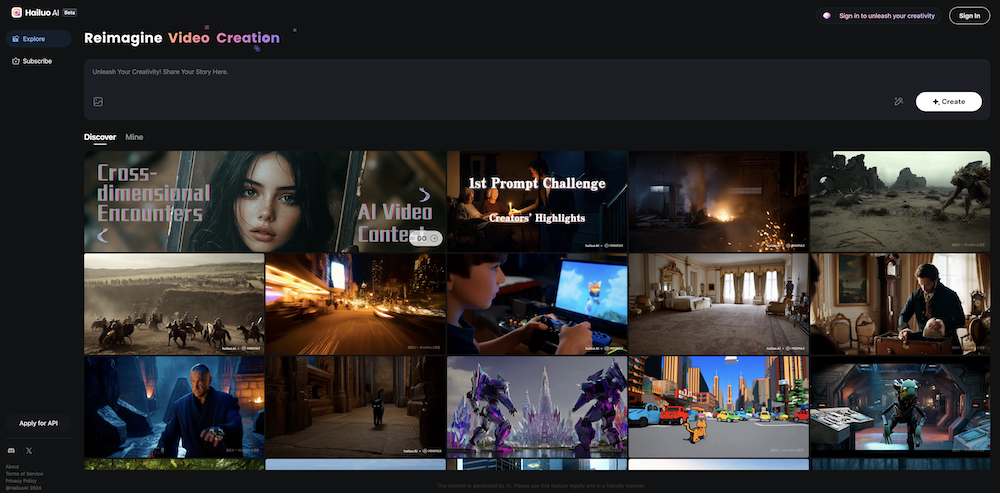Open the Terms of Service link

click(x=24, y=473)
